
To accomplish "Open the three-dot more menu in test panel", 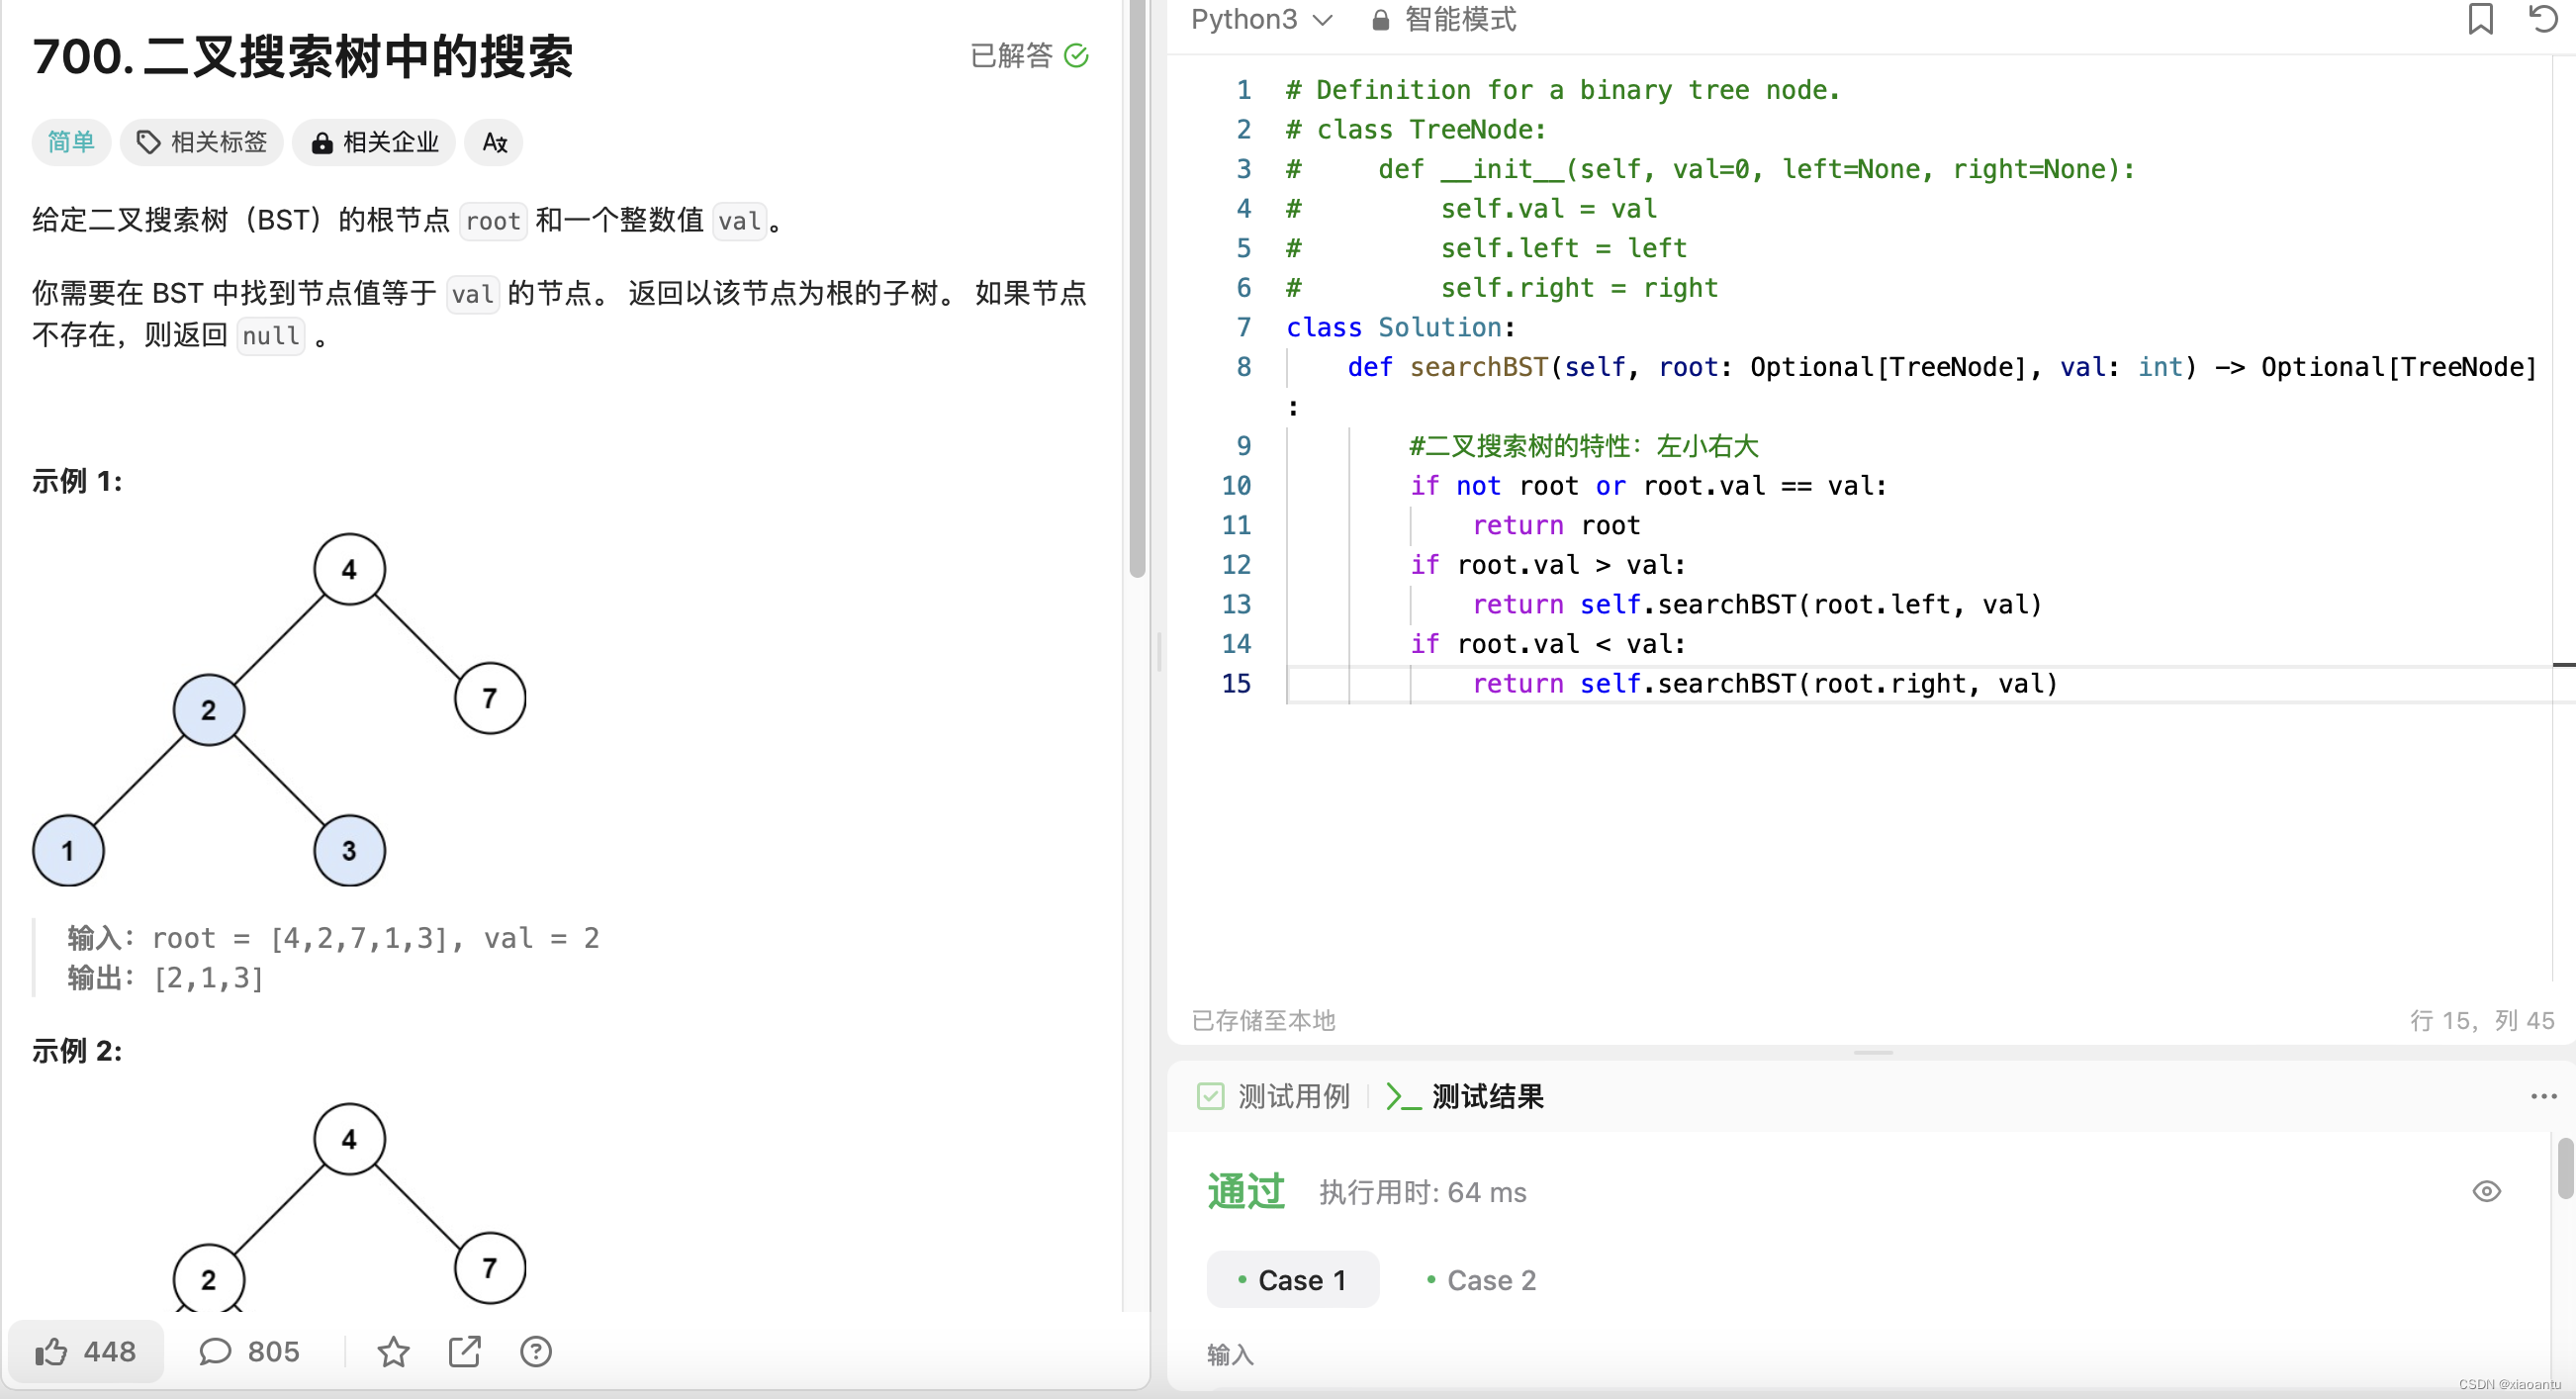I will pyautogui.click(x=2543, y=1096).
